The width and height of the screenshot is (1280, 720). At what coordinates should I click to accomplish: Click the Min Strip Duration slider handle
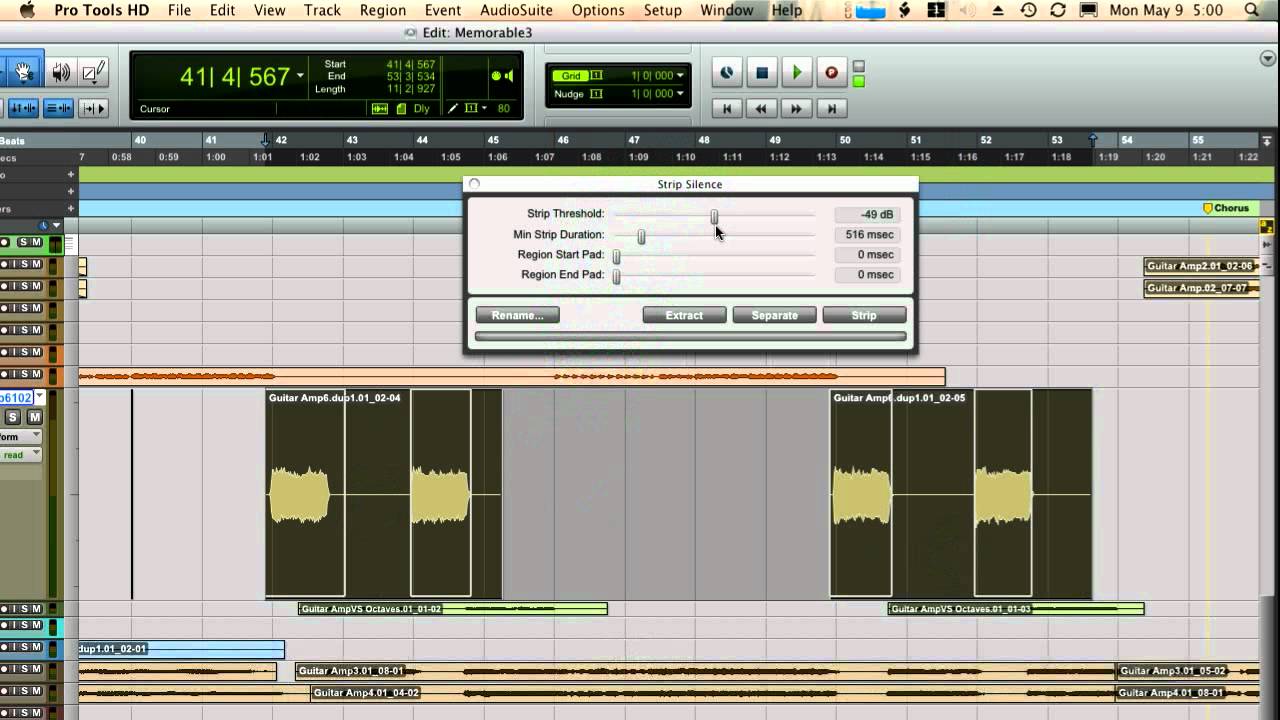[641, 236]
